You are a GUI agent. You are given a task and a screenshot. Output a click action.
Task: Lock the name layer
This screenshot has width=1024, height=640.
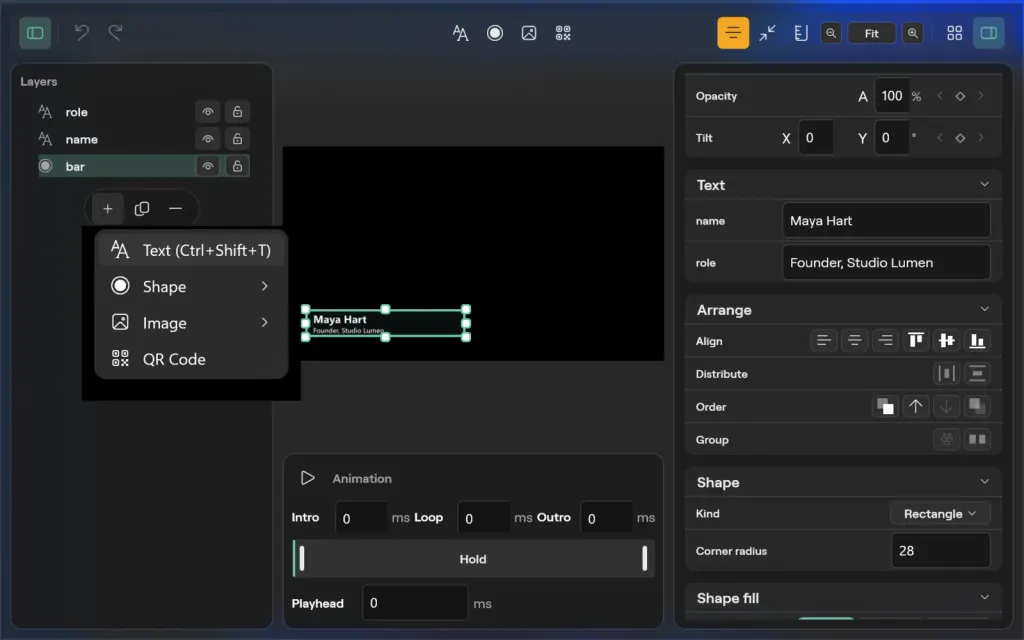click(238, 139)
